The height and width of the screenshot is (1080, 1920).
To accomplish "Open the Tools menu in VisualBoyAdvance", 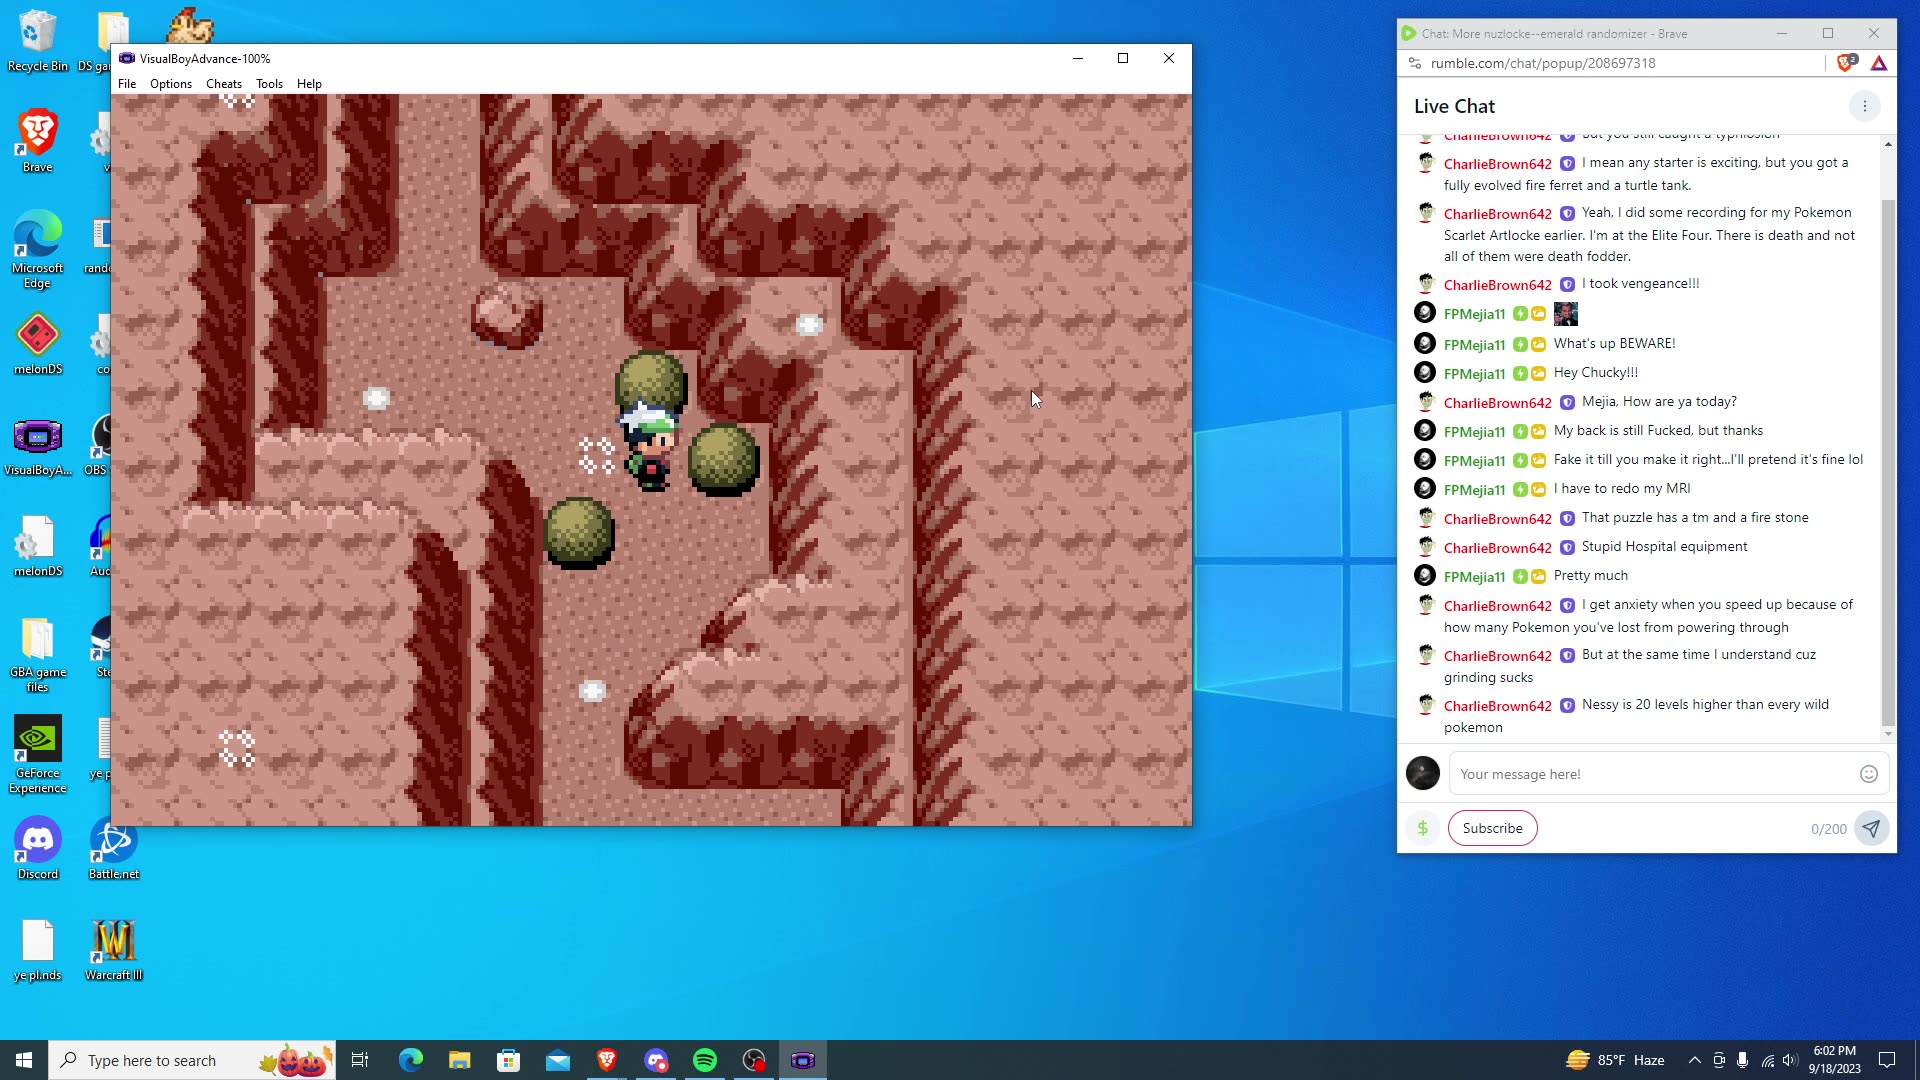I will coord(269,84).
